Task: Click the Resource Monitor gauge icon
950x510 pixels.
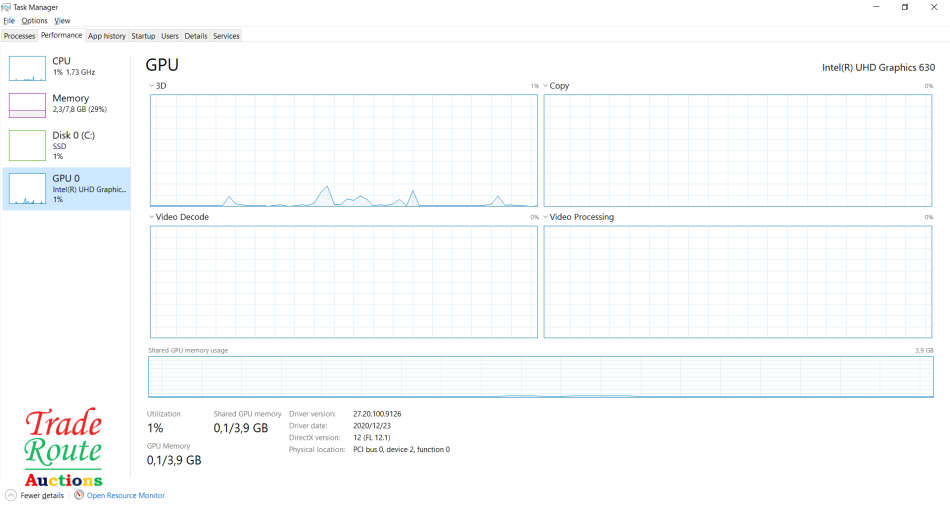Action: (x=79, y=495)
